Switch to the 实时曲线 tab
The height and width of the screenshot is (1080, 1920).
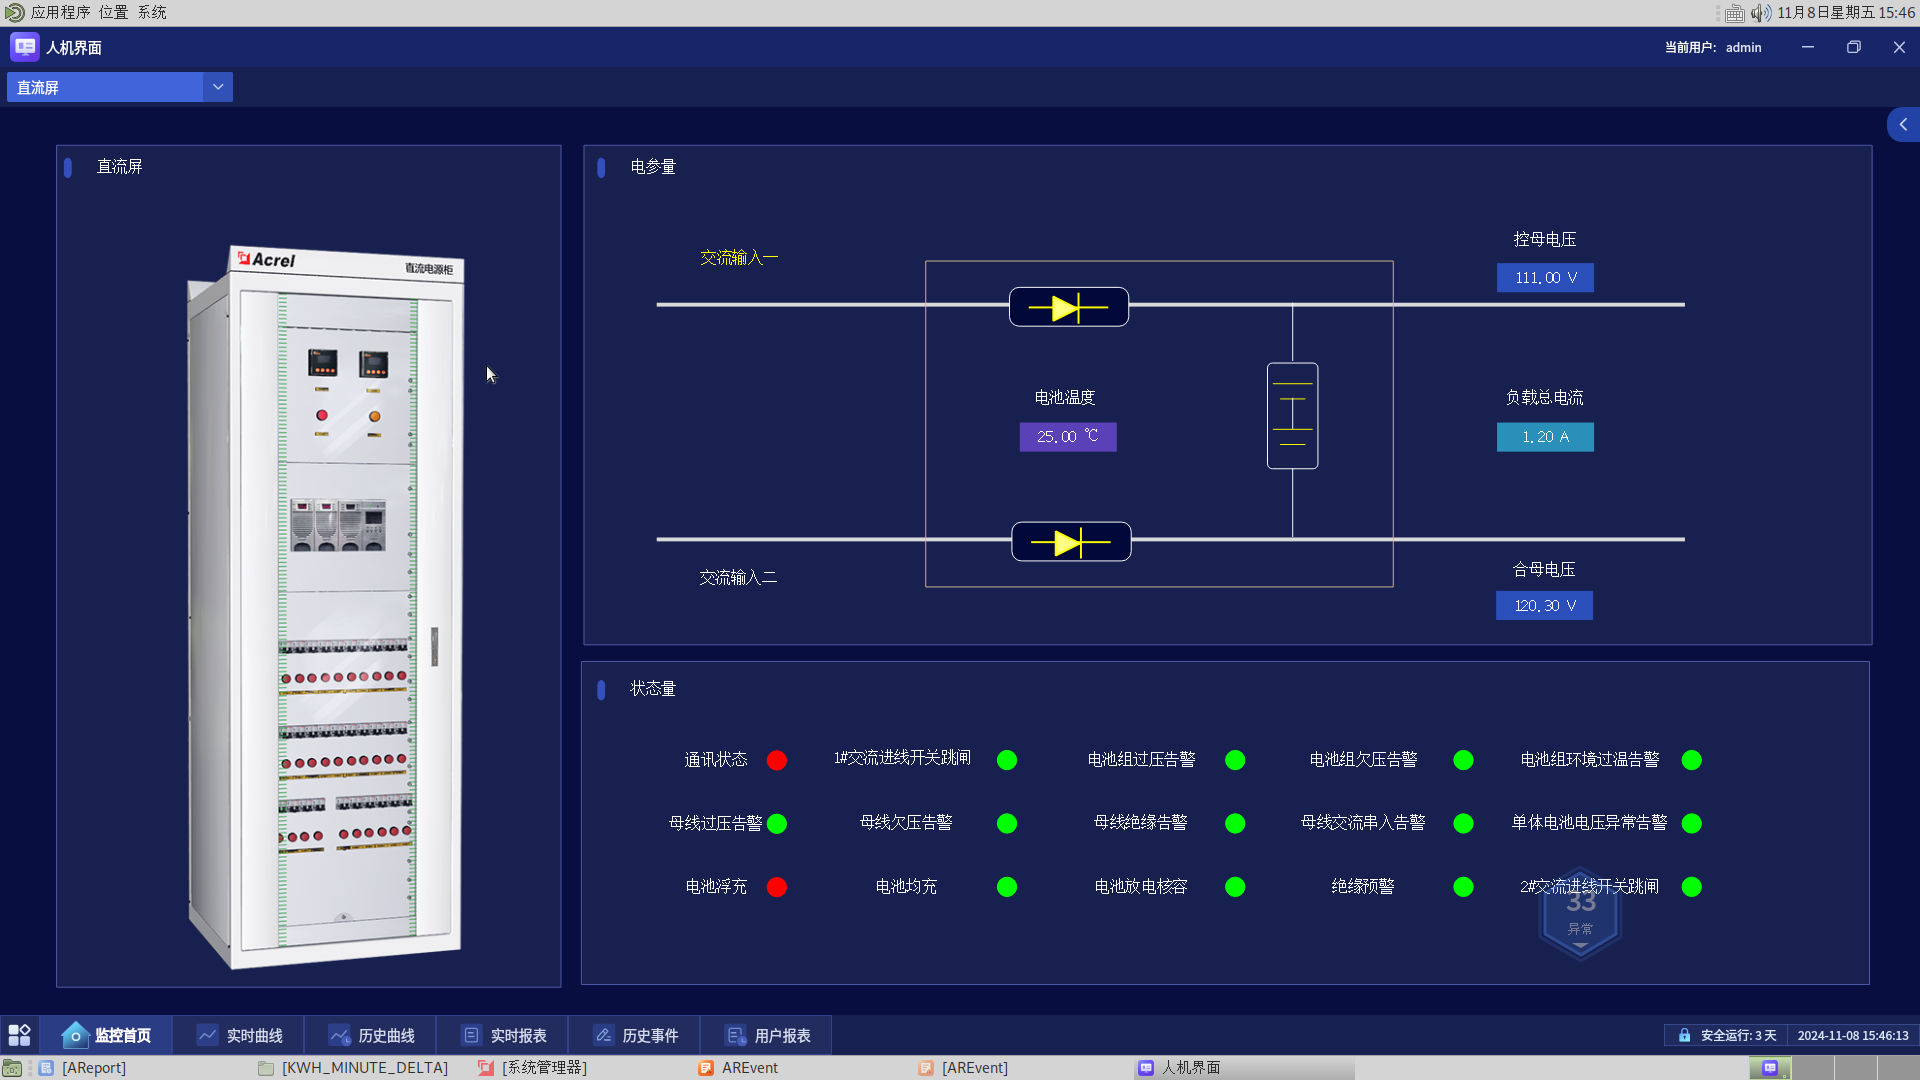pos(240,1035)
